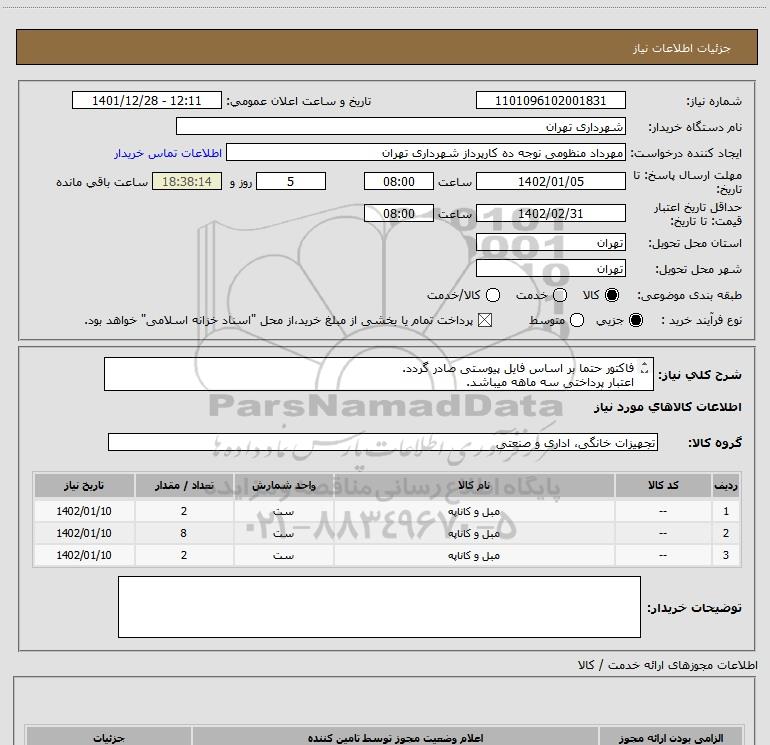Open the اطلاعات تماس خریدار link

pos(168,153)
